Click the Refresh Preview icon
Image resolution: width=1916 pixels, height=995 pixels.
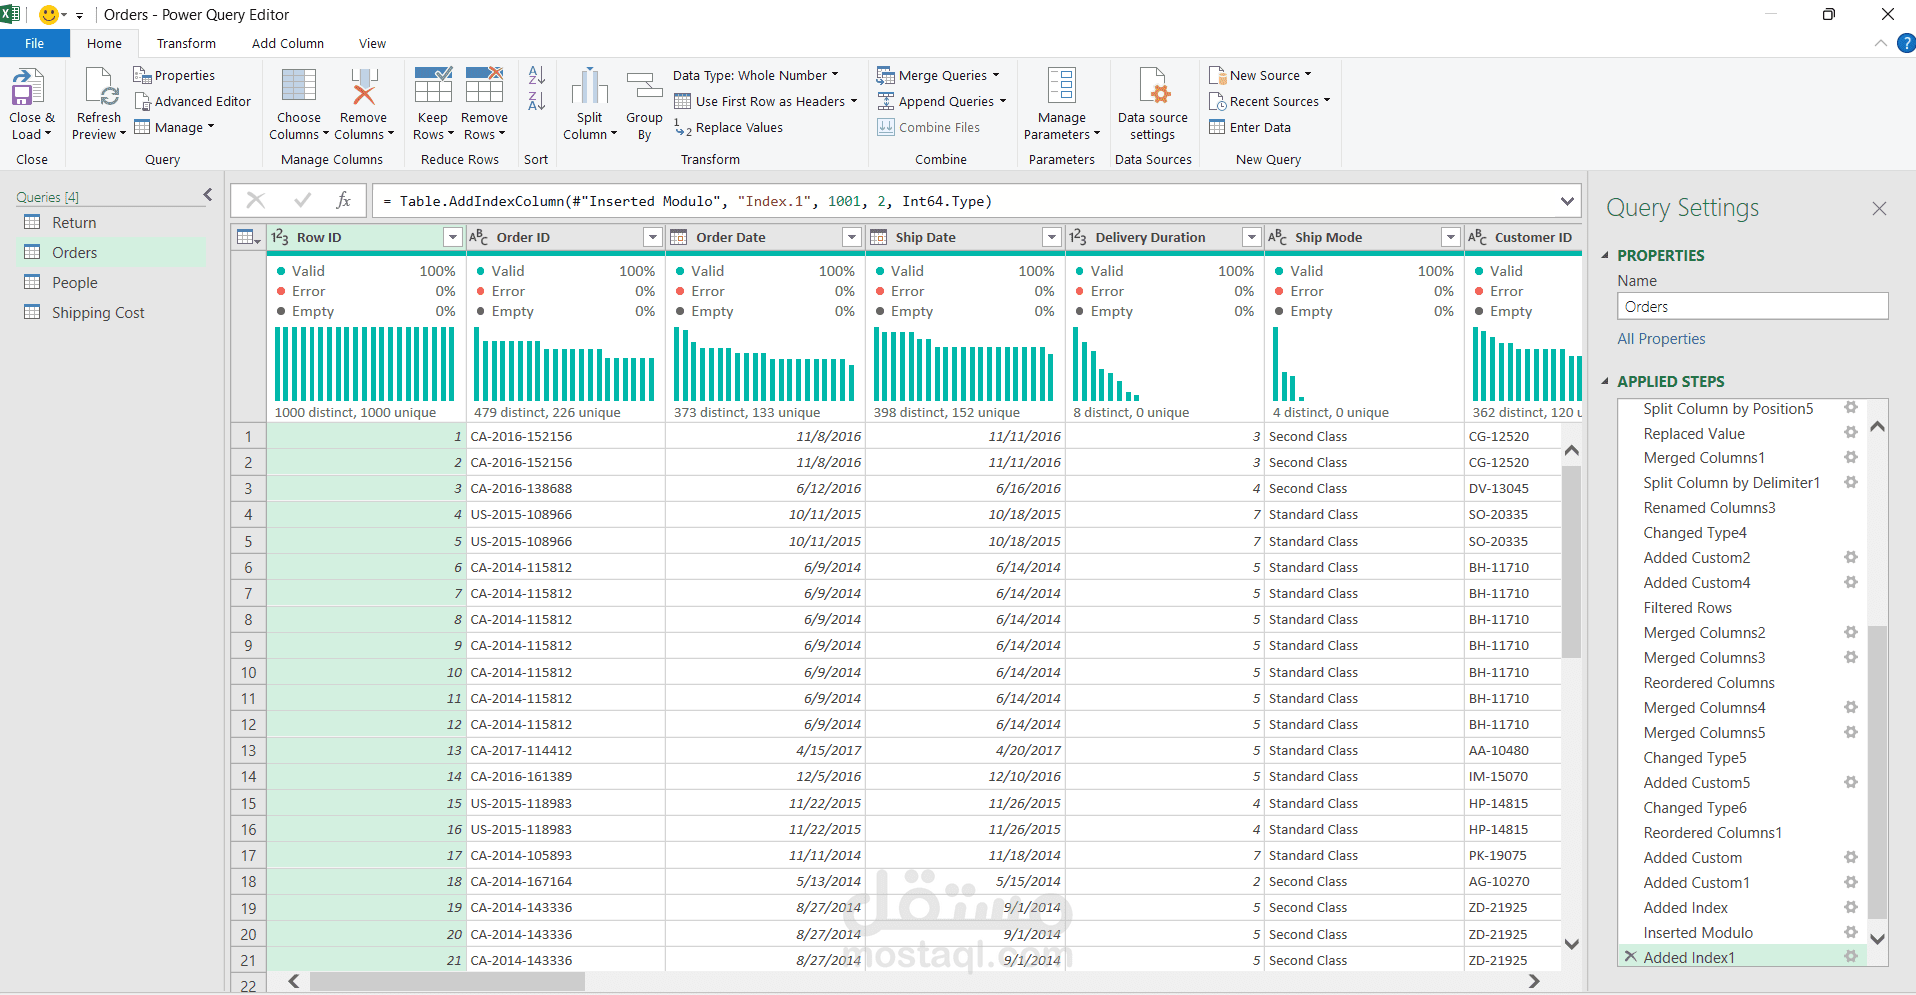click(101, 87)
